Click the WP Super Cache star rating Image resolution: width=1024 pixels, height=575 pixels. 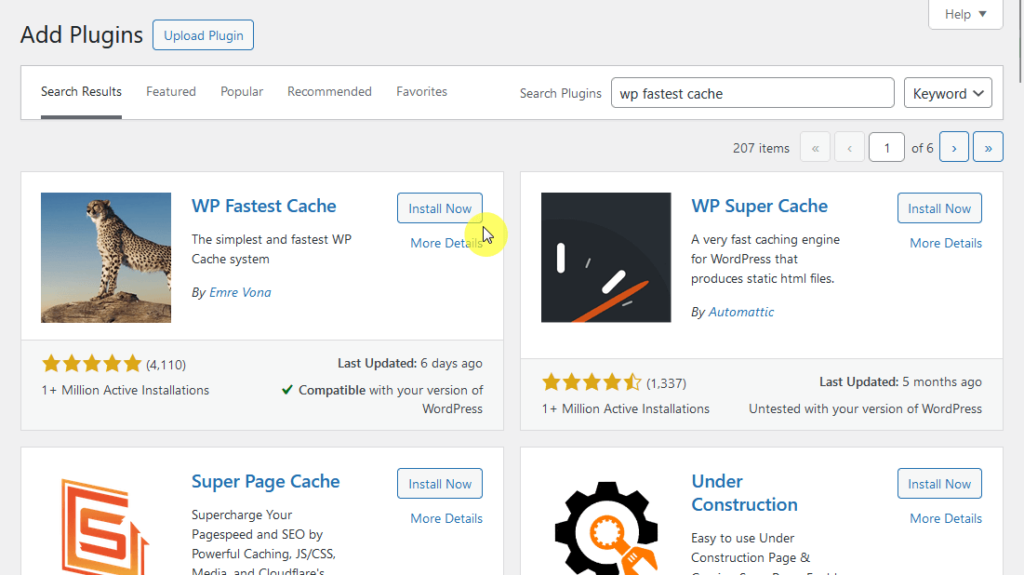592,382
